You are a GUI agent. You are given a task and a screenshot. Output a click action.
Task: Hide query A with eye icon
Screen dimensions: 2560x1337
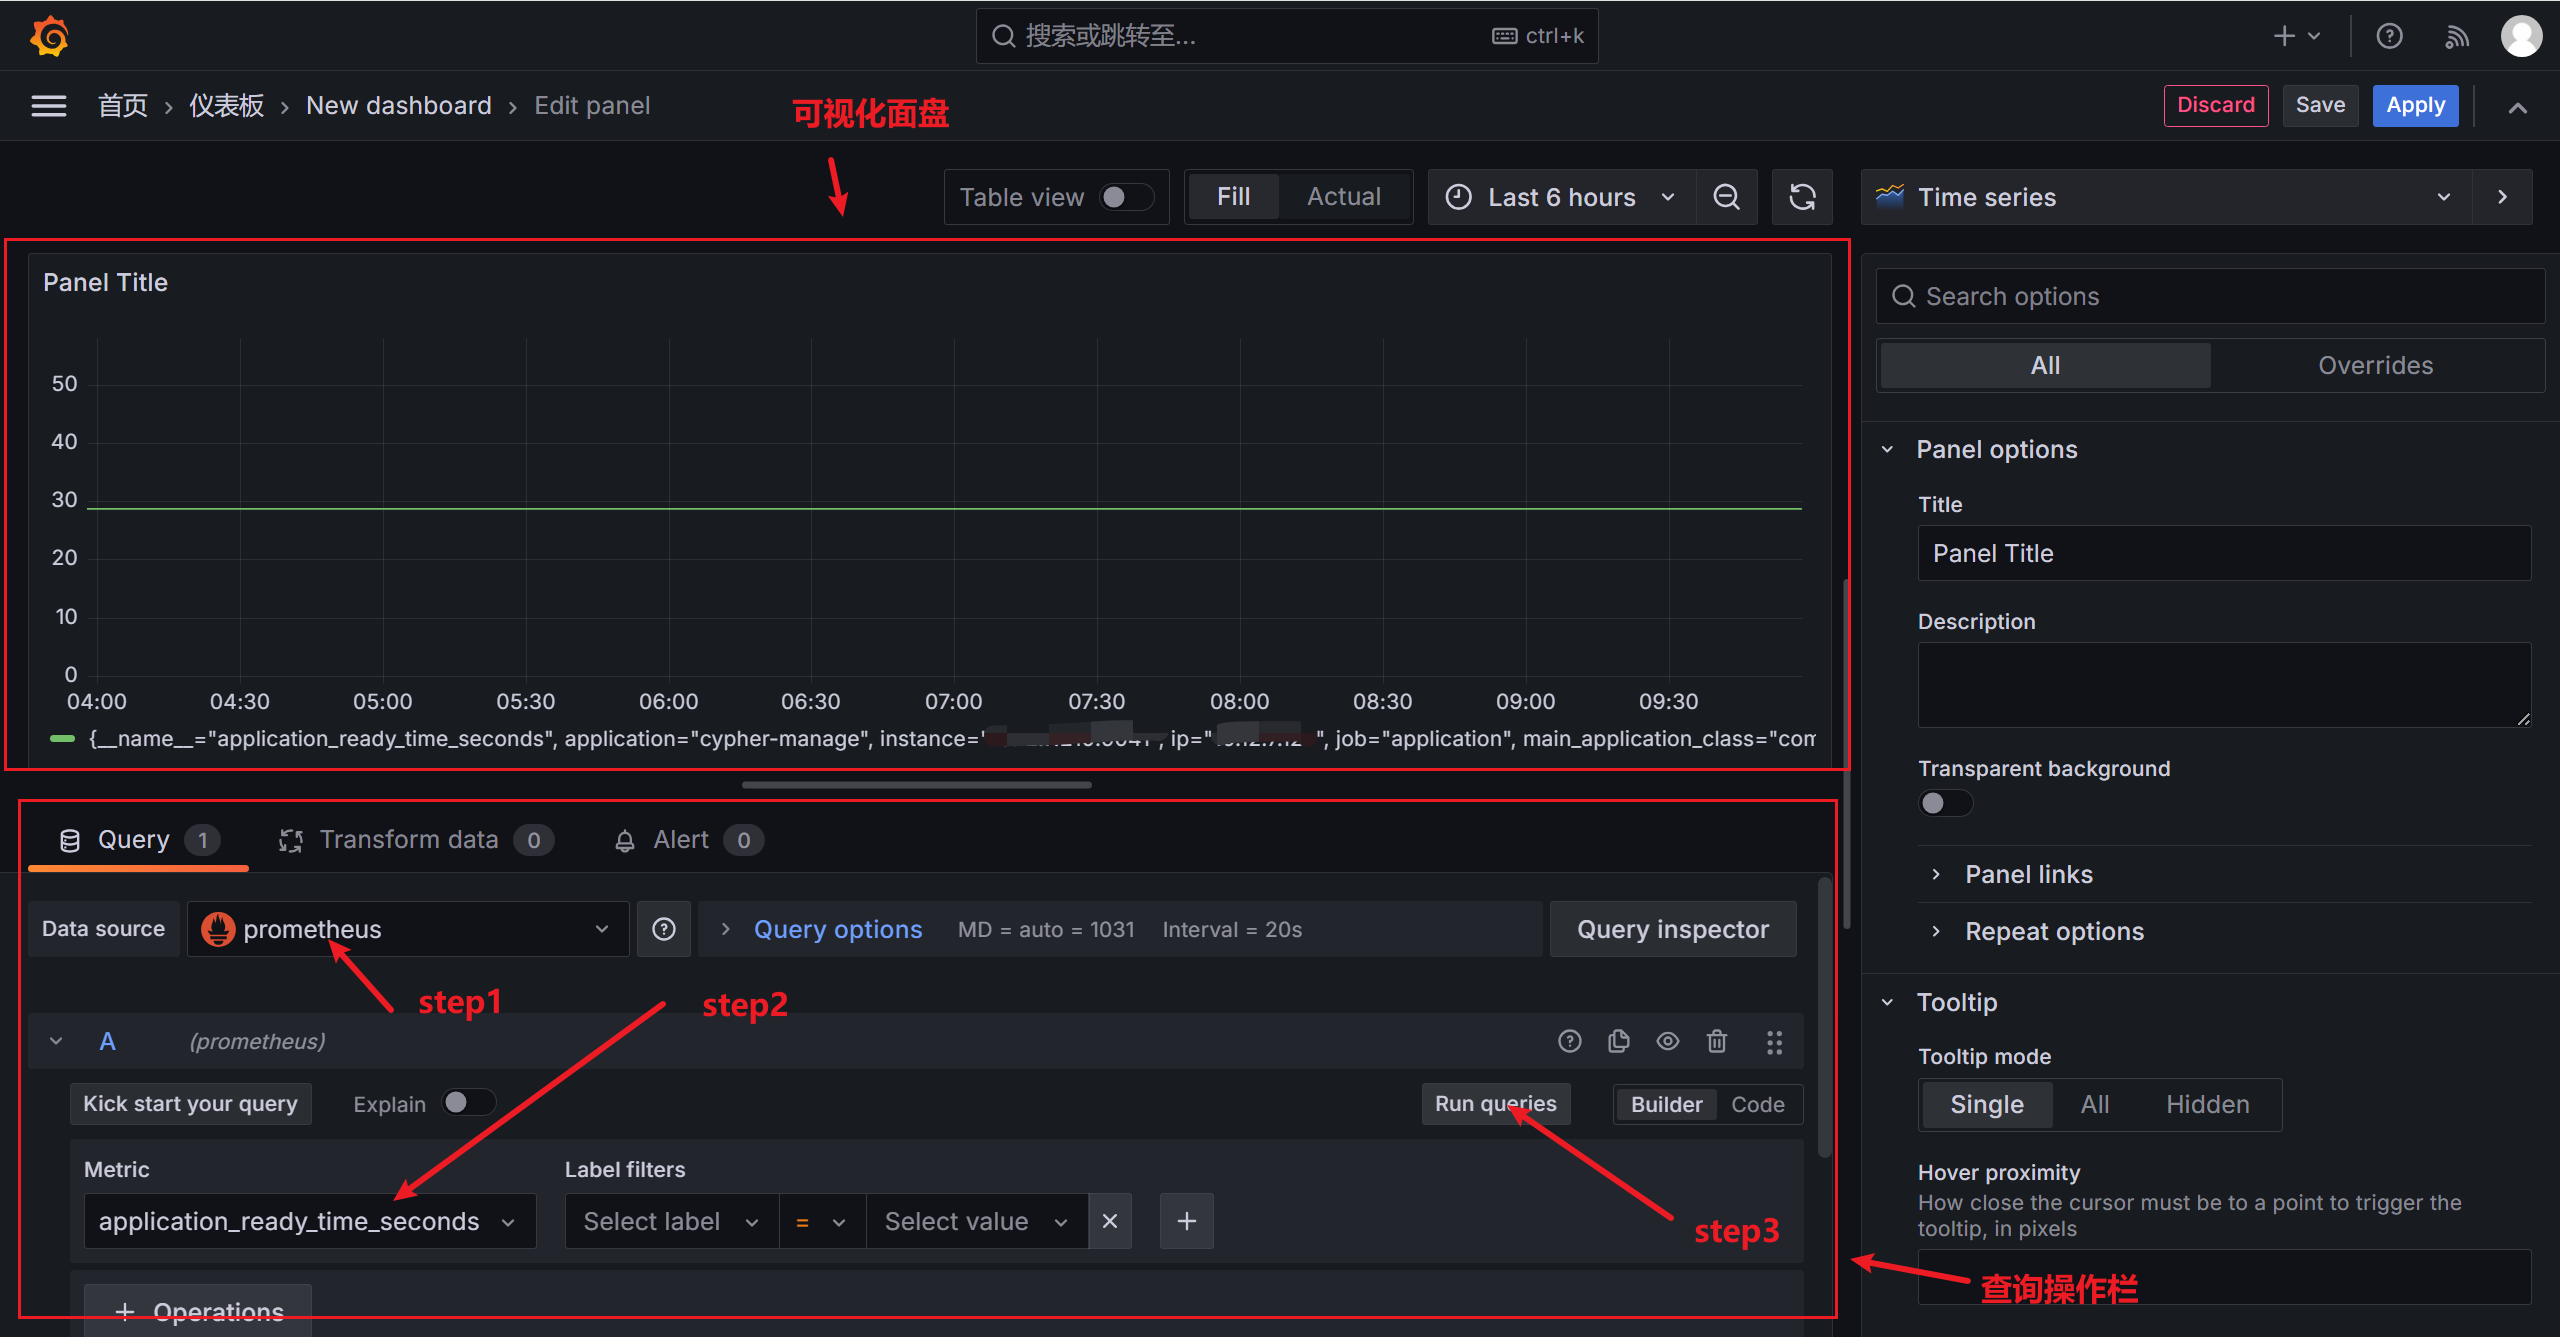(1667, 1042)
